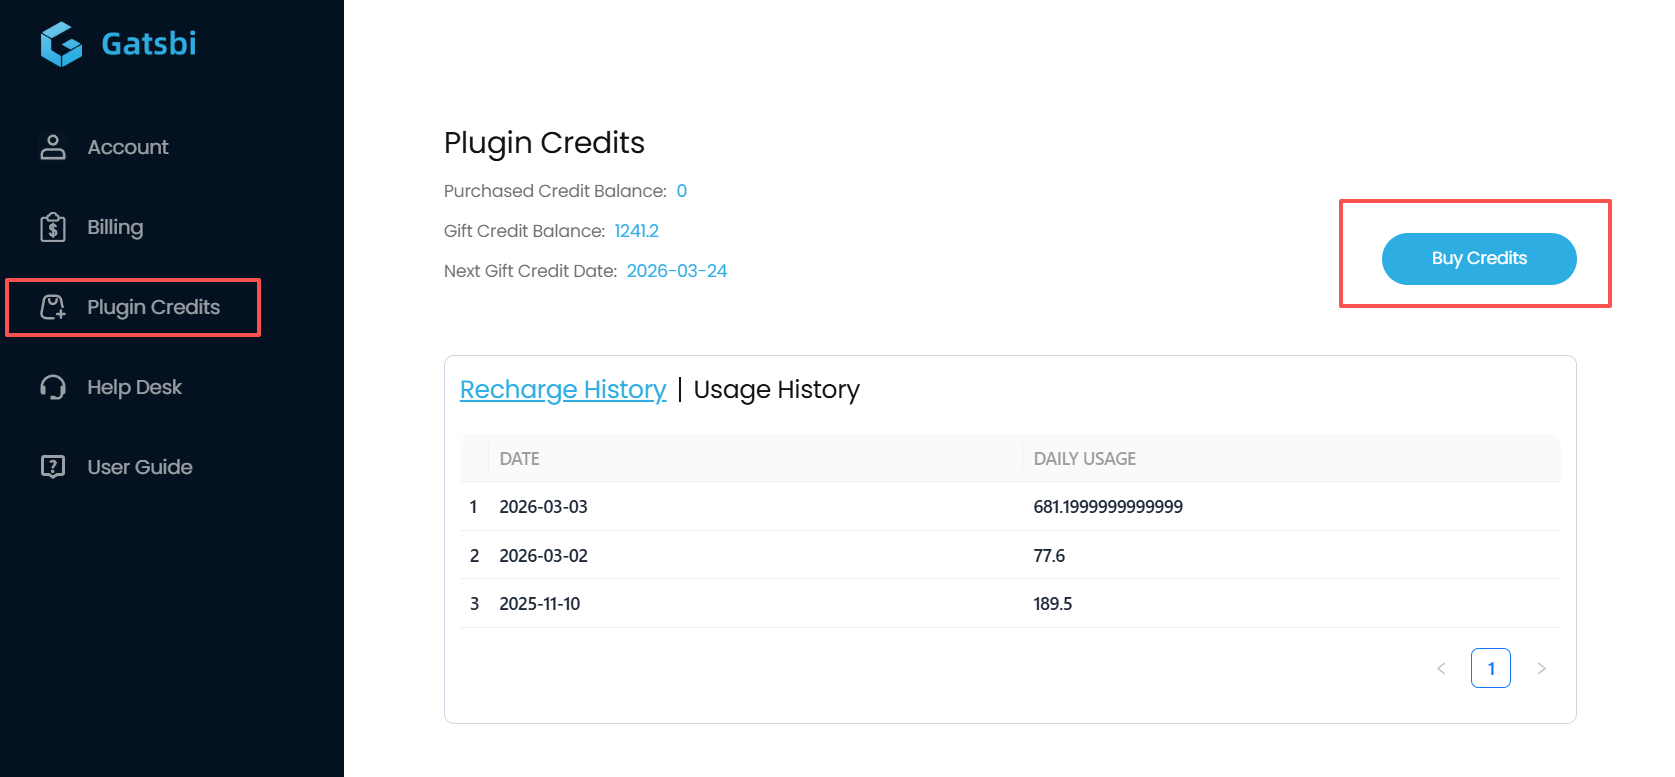Click the Purchased Credit Balance value 0
Viewport: 1675px width, 777px height.
(681, 190)
